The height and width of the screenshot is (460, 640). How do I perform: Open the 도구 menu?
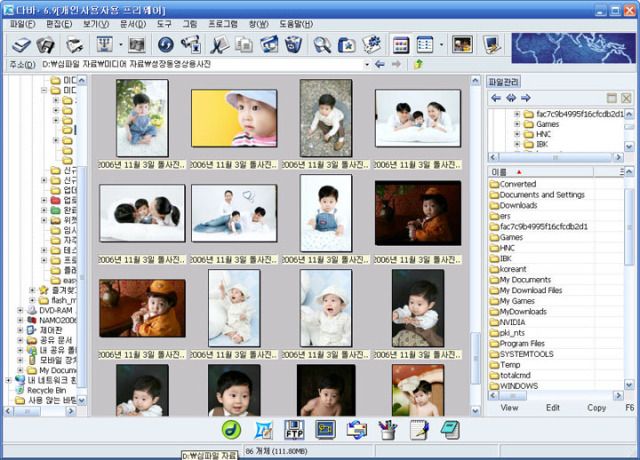(x=164, y=24)
